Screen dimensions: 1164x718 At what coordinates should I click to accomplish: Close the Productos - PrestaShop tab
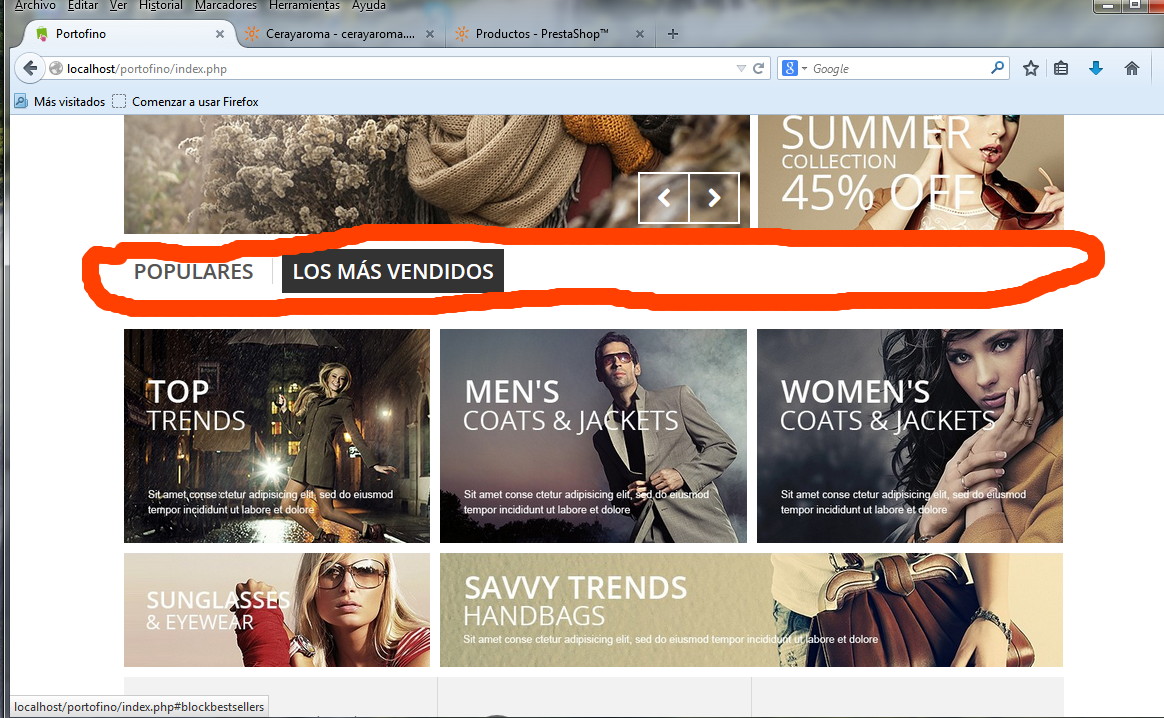coord(640,33)
